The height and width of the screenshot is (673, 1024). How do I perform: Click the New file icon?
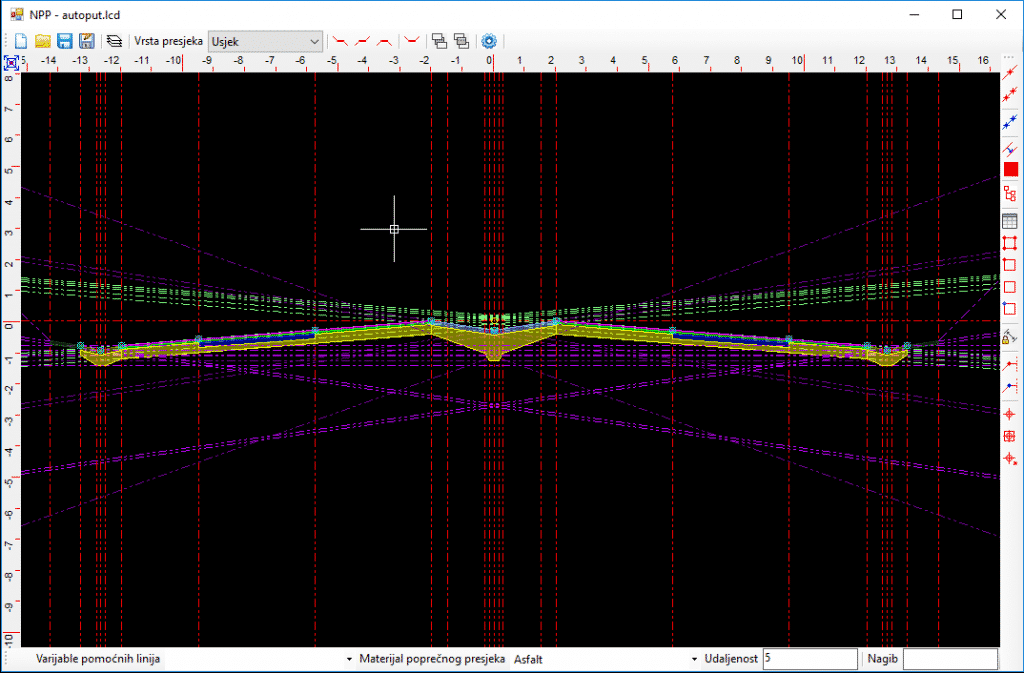pos(21,41)
